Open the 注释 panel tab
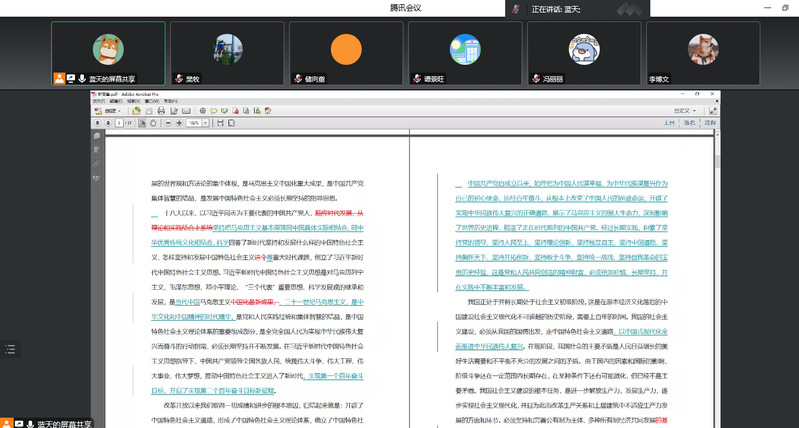Image resolution: width=799 pixels, height=428 pixels. [x=710, y=123]
